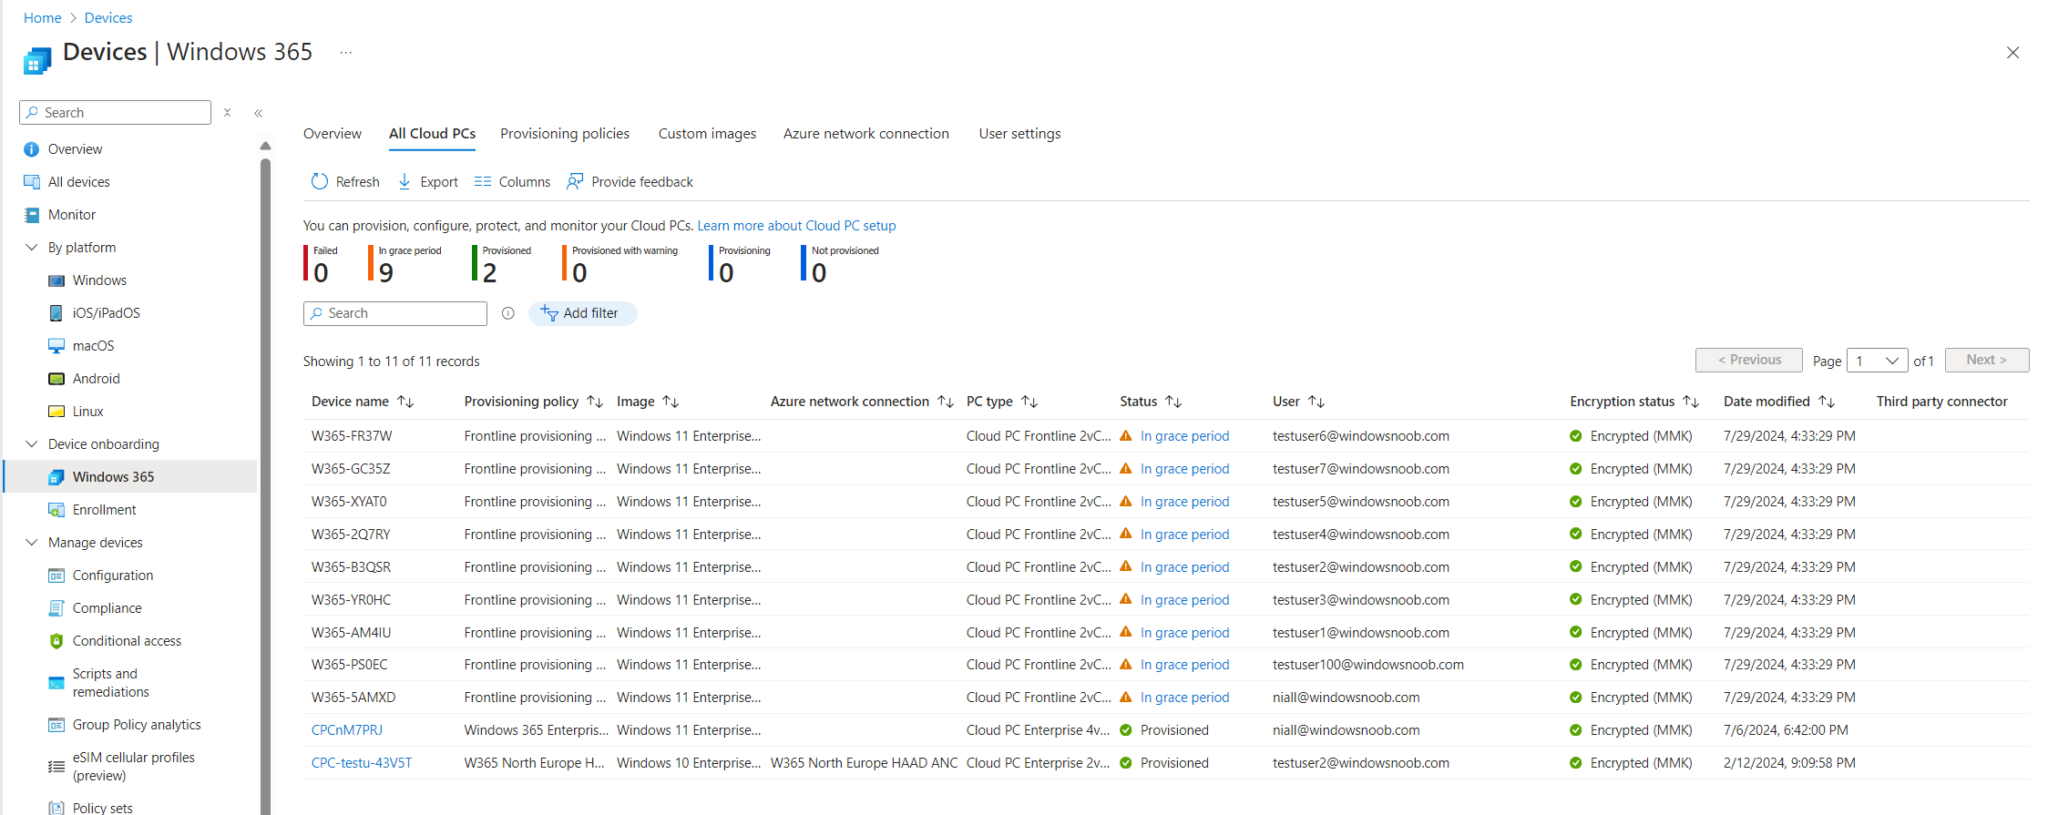Click the Configuration sidebar icon
Screen dimensions: 2048x815
[x=57, y=576]
